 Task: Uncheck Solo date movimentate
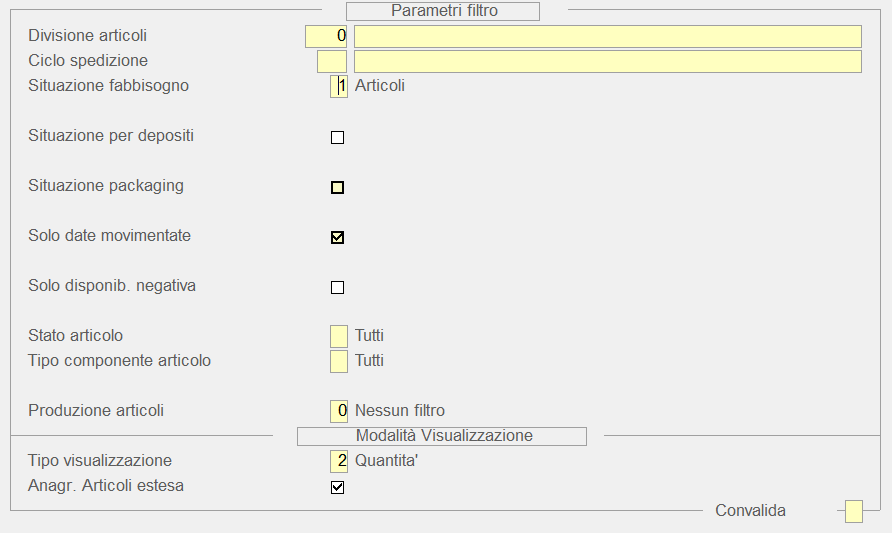click(337, 237)
